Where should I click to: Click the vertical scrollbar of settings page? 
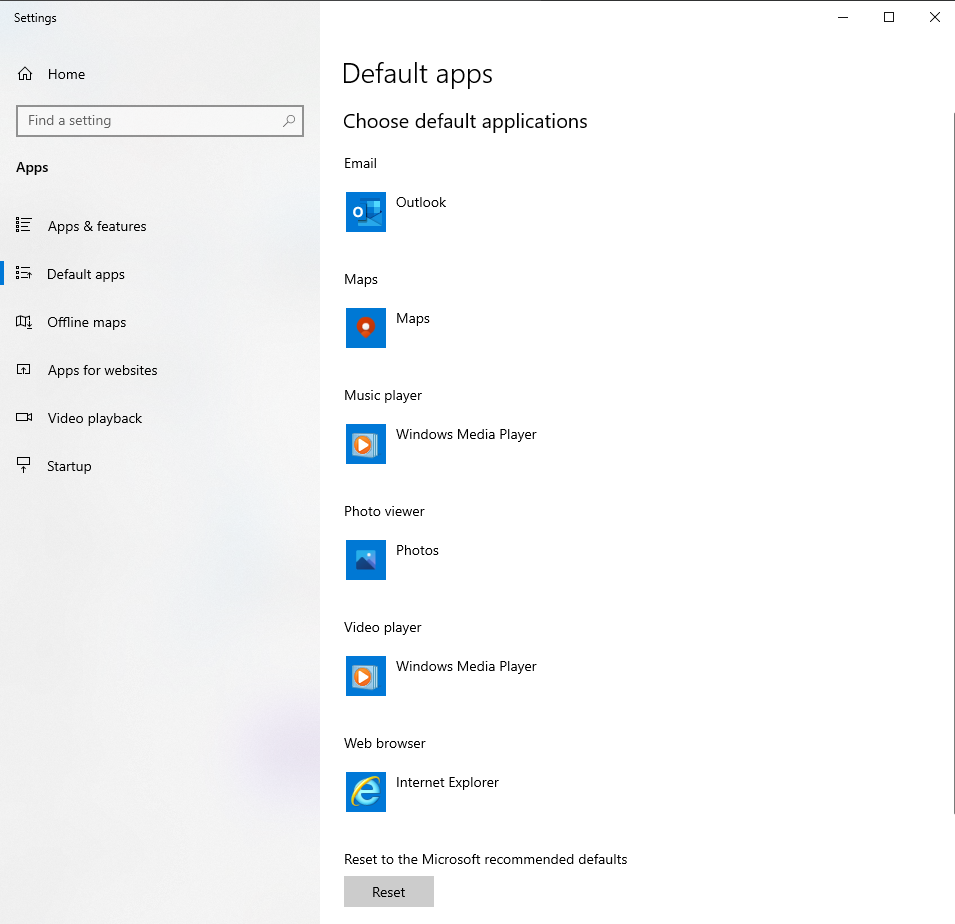[x=953, y=463]
